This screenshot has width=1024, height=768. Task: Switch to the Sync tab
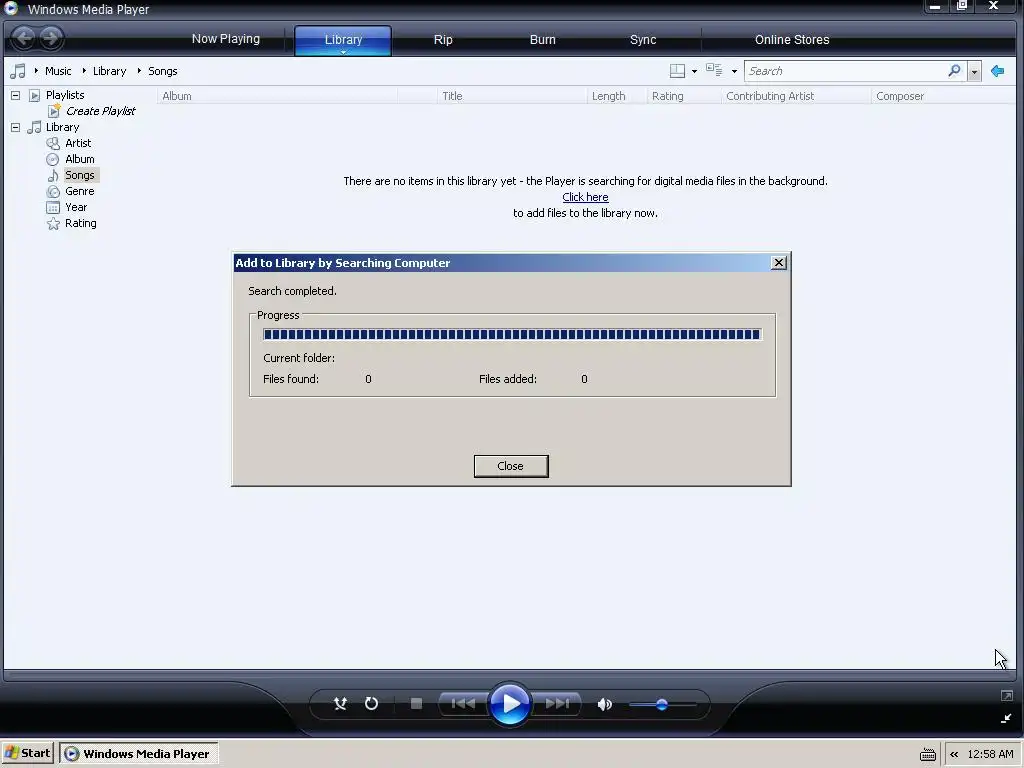click(x=643, y=39)
